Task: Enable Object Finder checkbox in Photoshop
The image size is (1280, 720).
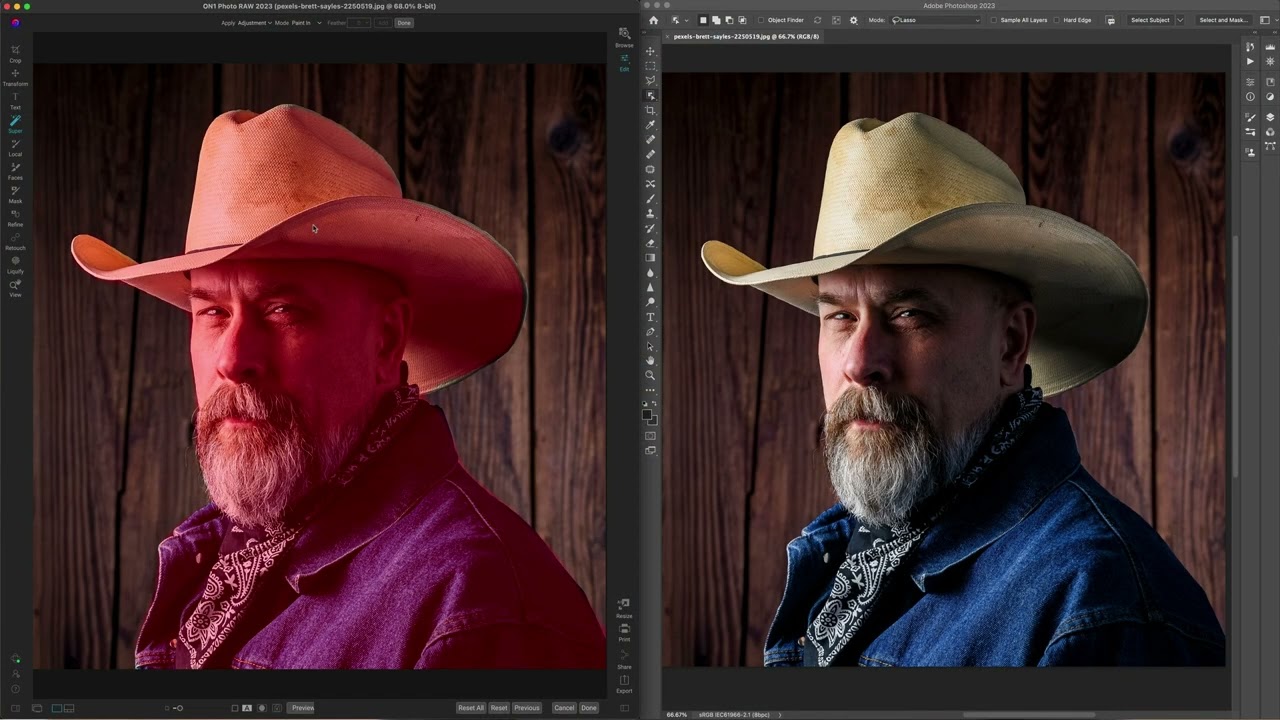Action: point(761,20)
